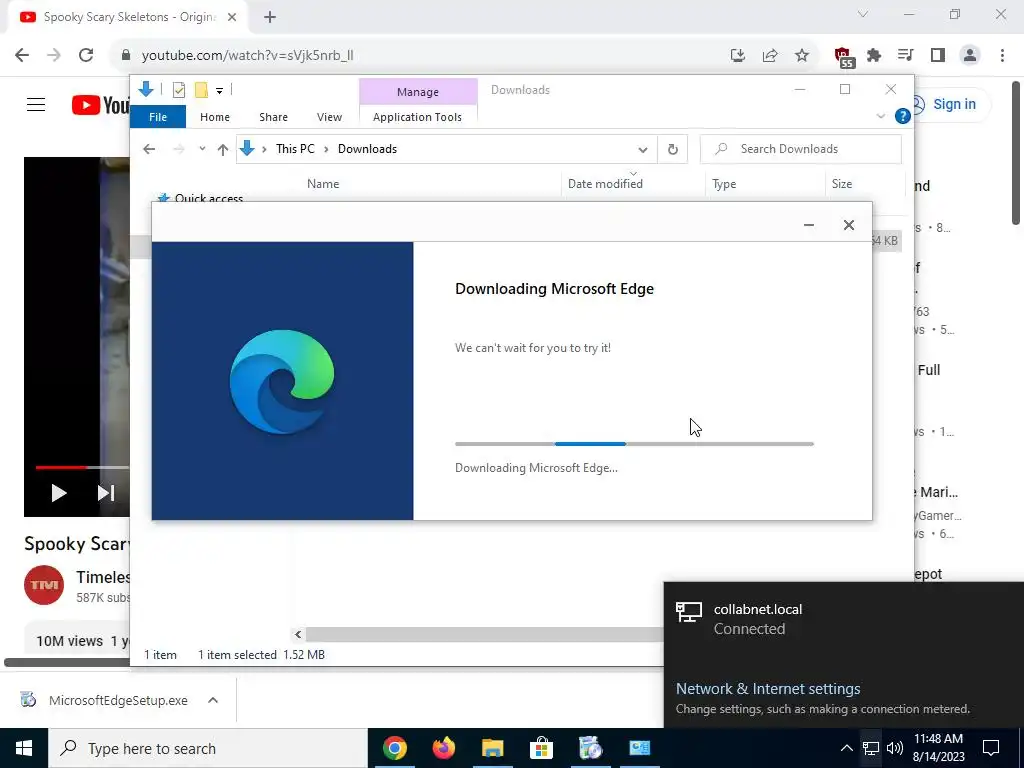Click the forward arrow in Chrome
1024x768 pixels.
pos(54,56)
